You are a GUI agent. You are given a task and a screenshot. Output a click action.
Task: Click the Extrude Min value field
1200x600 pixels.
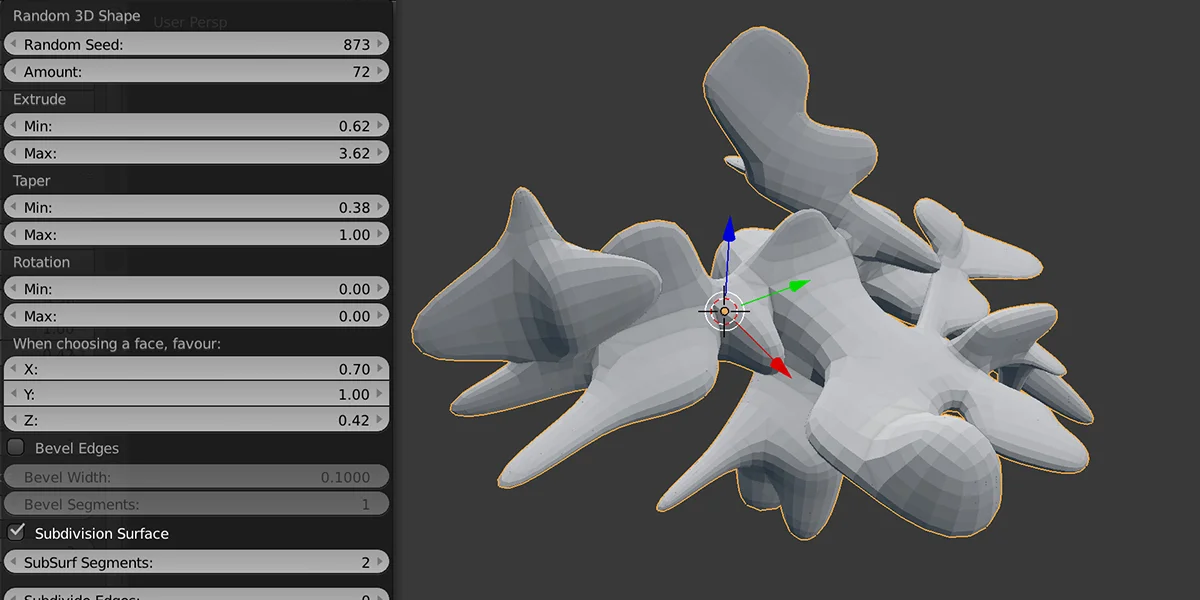(x=196, y=126)
